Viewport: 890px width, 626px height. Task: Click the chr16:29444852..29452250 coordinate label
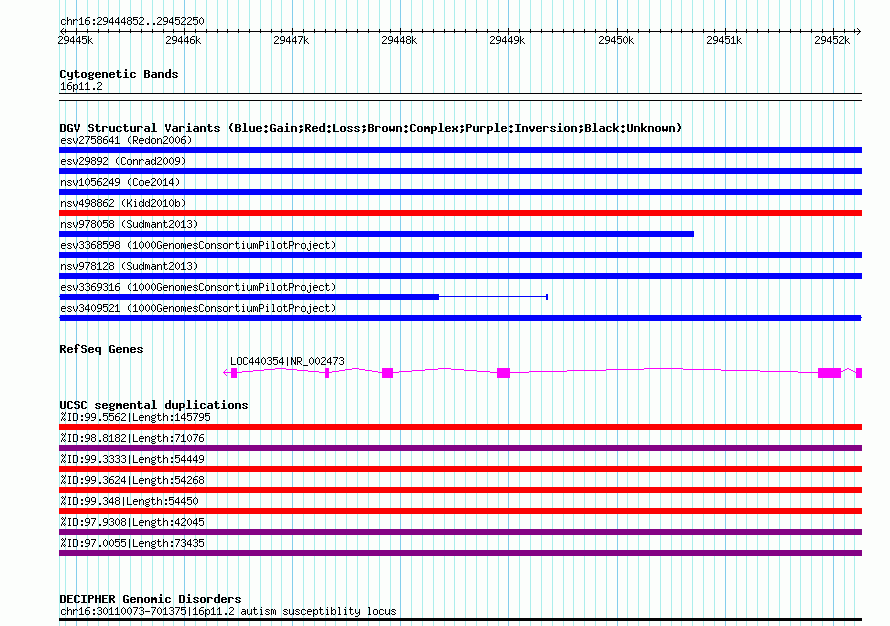[132, 21]
